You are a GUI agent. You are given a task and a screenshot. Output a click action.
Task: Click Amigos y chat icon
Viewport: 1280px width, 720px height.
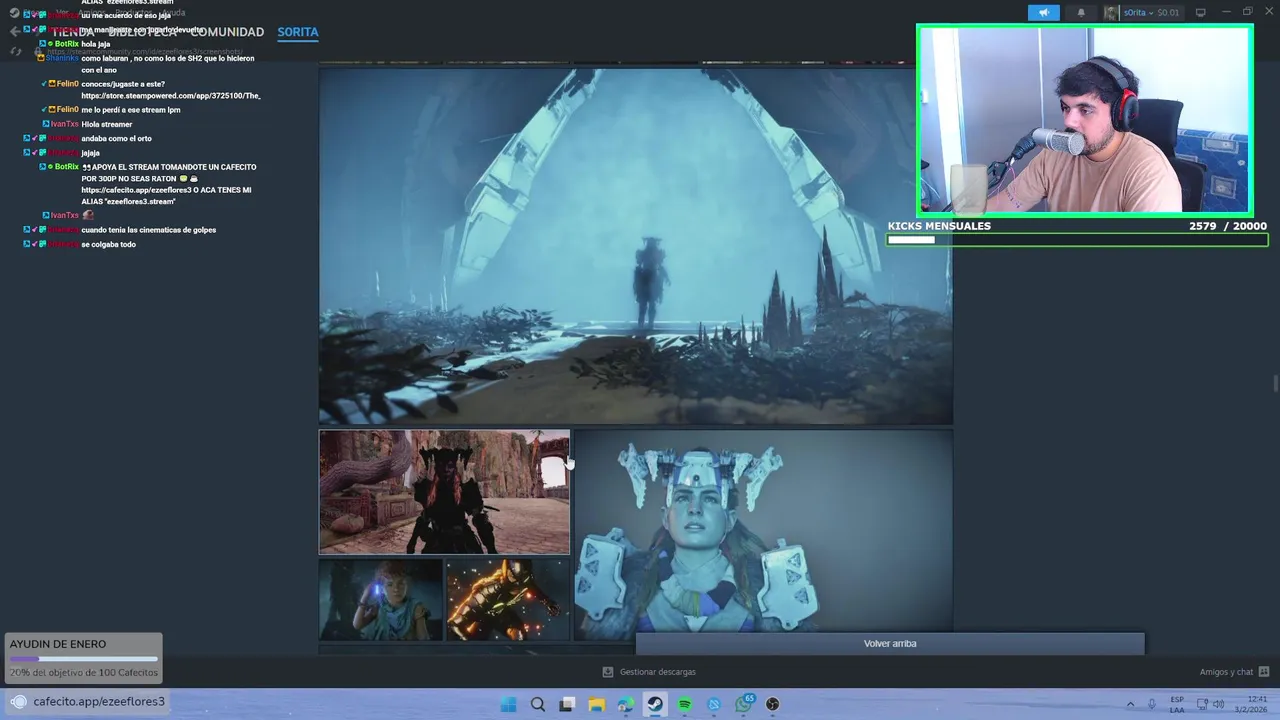tap(1264, 672)
